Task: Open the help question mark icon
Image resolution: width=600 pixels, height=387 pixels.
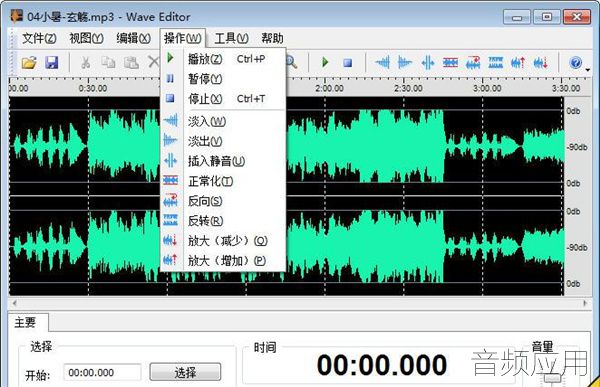Action: tap(576, 62)
